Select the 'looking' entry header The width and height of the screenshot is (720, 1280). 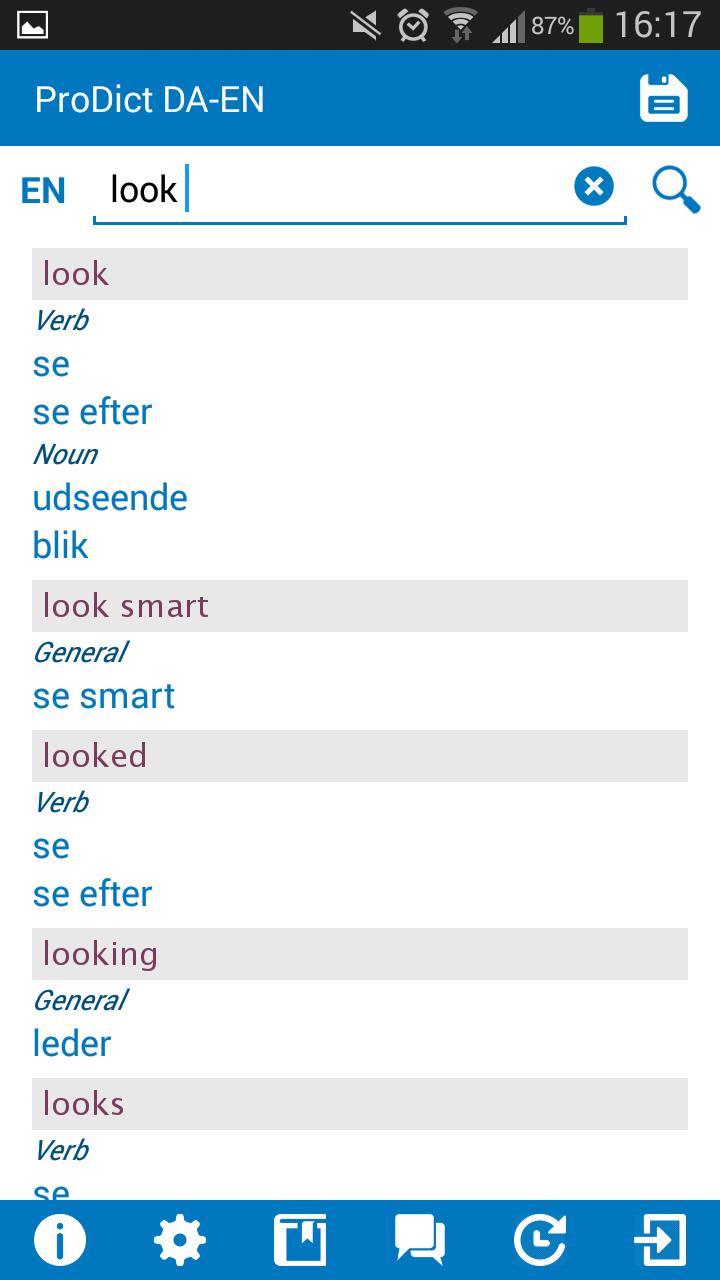click(360, 954)
